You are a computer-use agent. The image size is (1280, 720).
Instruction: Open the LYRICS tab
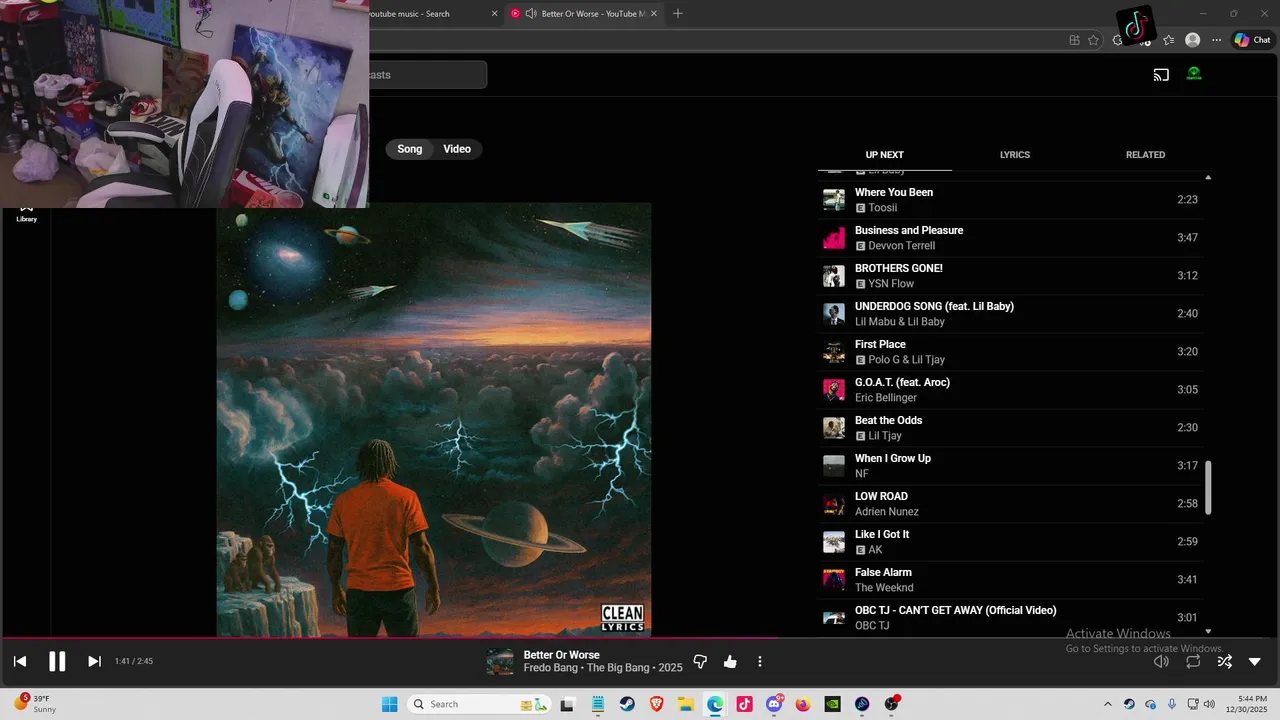tap(1015, 155)
